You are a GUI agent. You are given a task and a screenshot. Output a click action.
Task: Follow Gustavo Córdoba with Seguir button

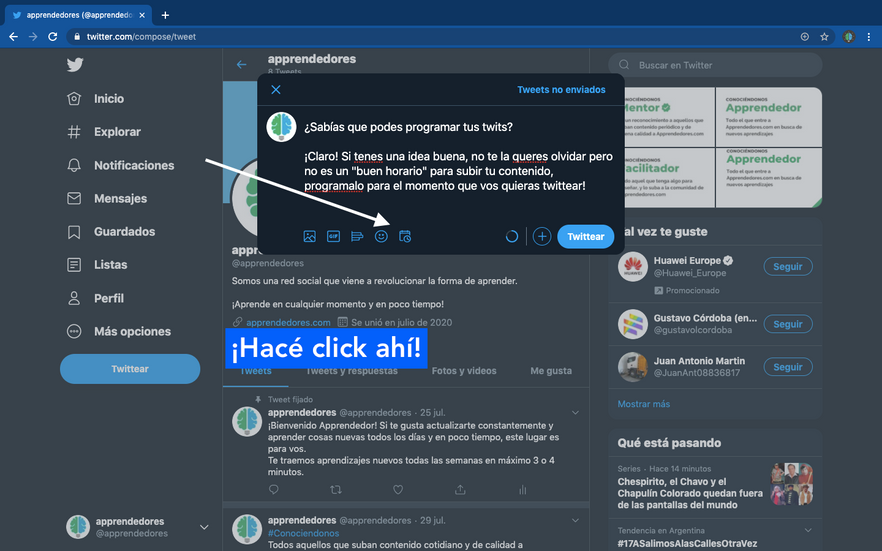788,324
